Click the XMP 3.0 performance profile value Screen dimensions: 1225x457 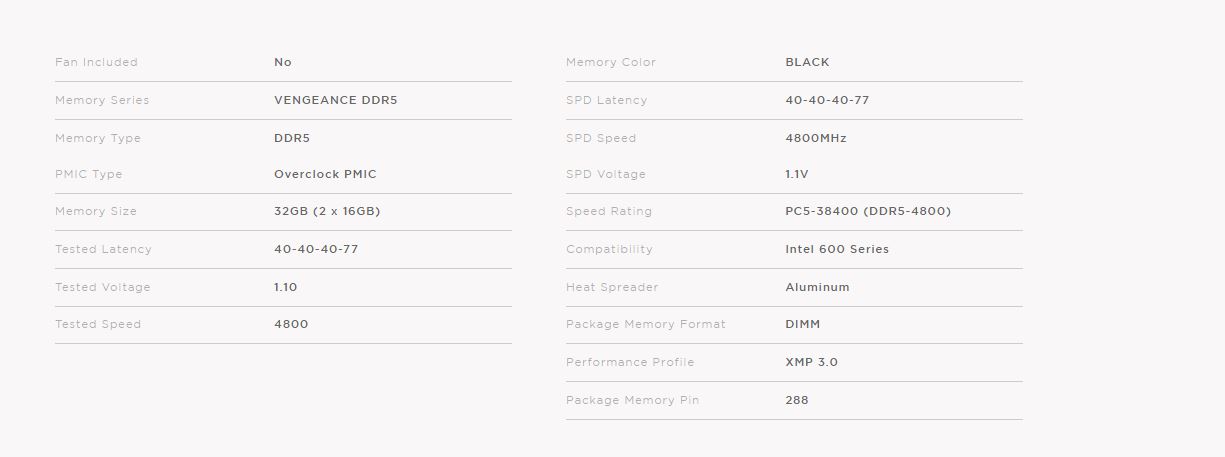811,362
